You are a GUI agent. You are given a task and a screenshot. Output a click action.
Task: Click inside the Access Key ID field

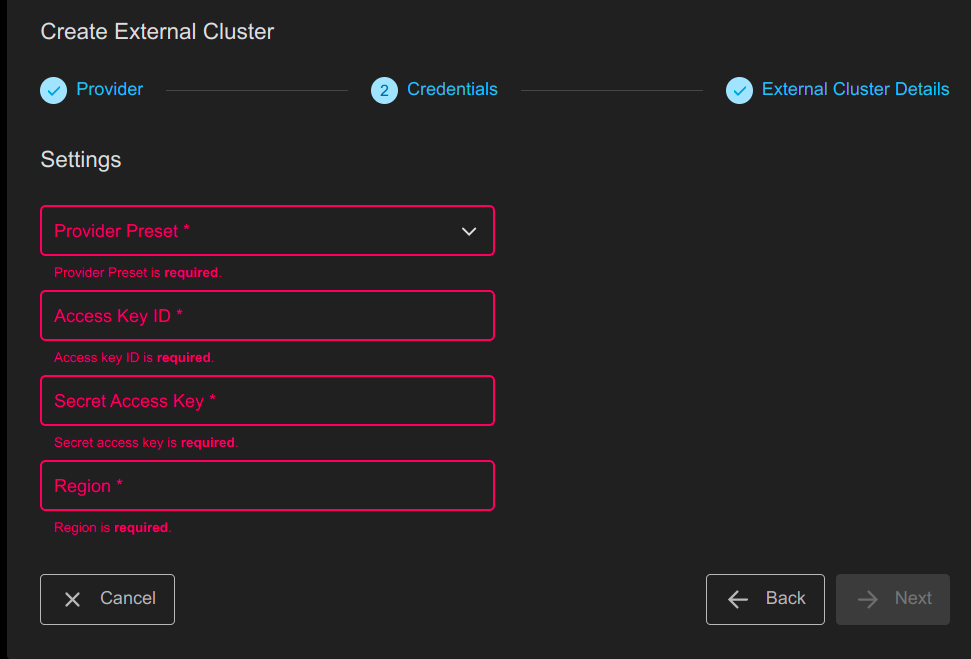click(x=267, y=315)
